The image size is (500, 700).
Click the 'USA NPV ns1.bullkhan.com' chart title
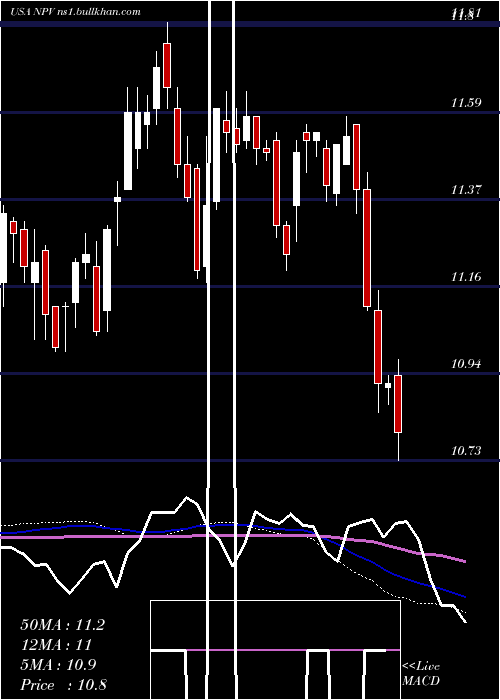click(75, 12)
